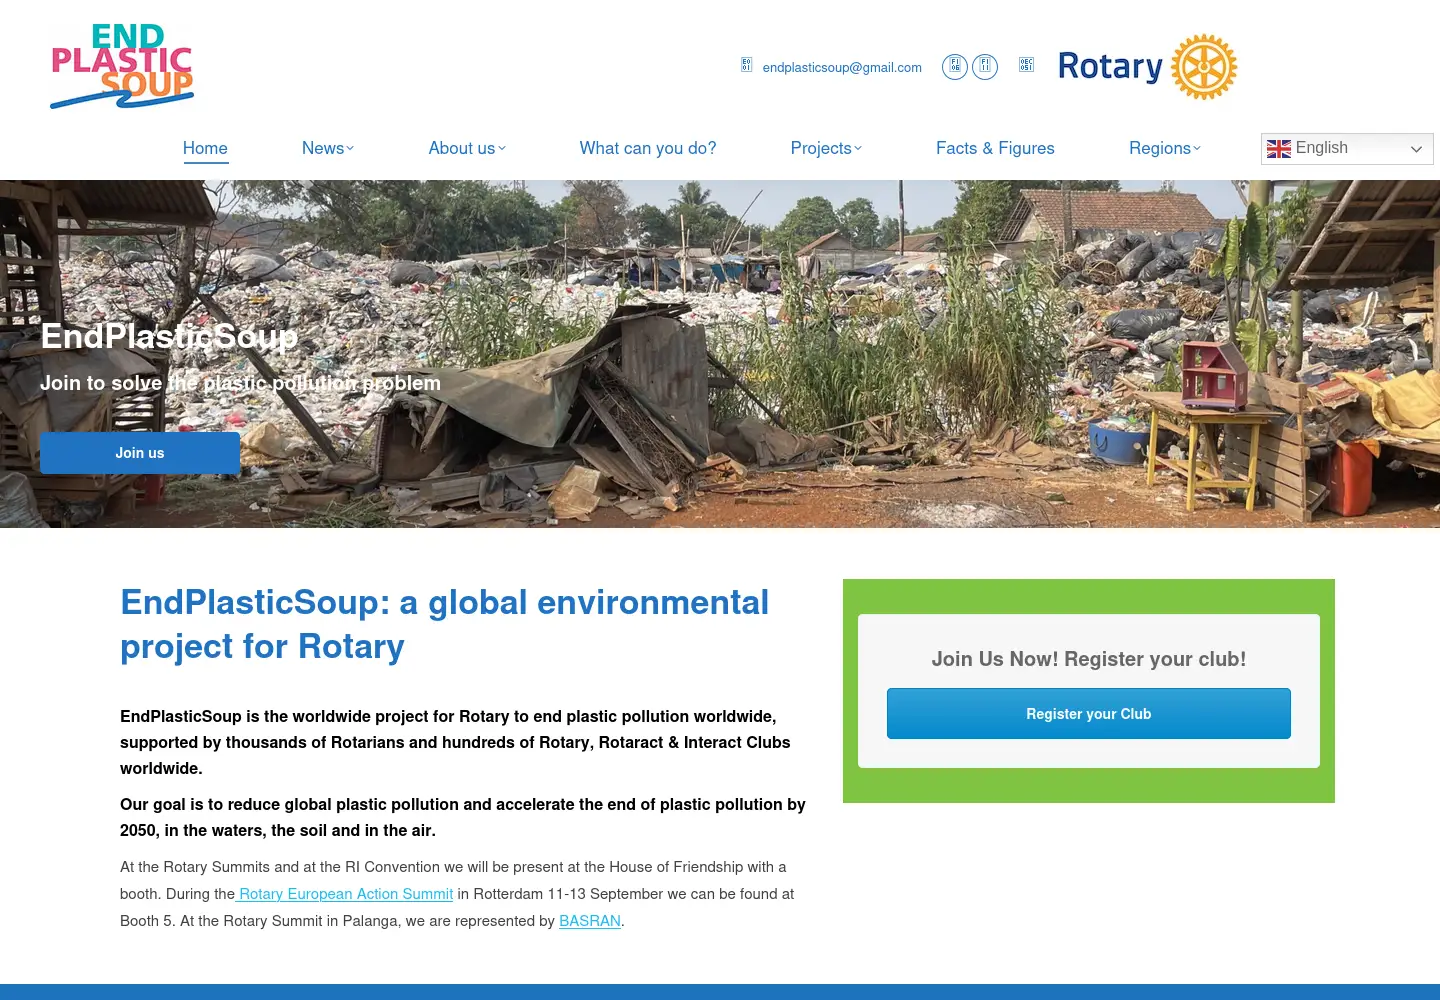Click the small icon left of the Rotary logo
The height and width of the screenshot is (1000, 1440).
click(1026, 65)
